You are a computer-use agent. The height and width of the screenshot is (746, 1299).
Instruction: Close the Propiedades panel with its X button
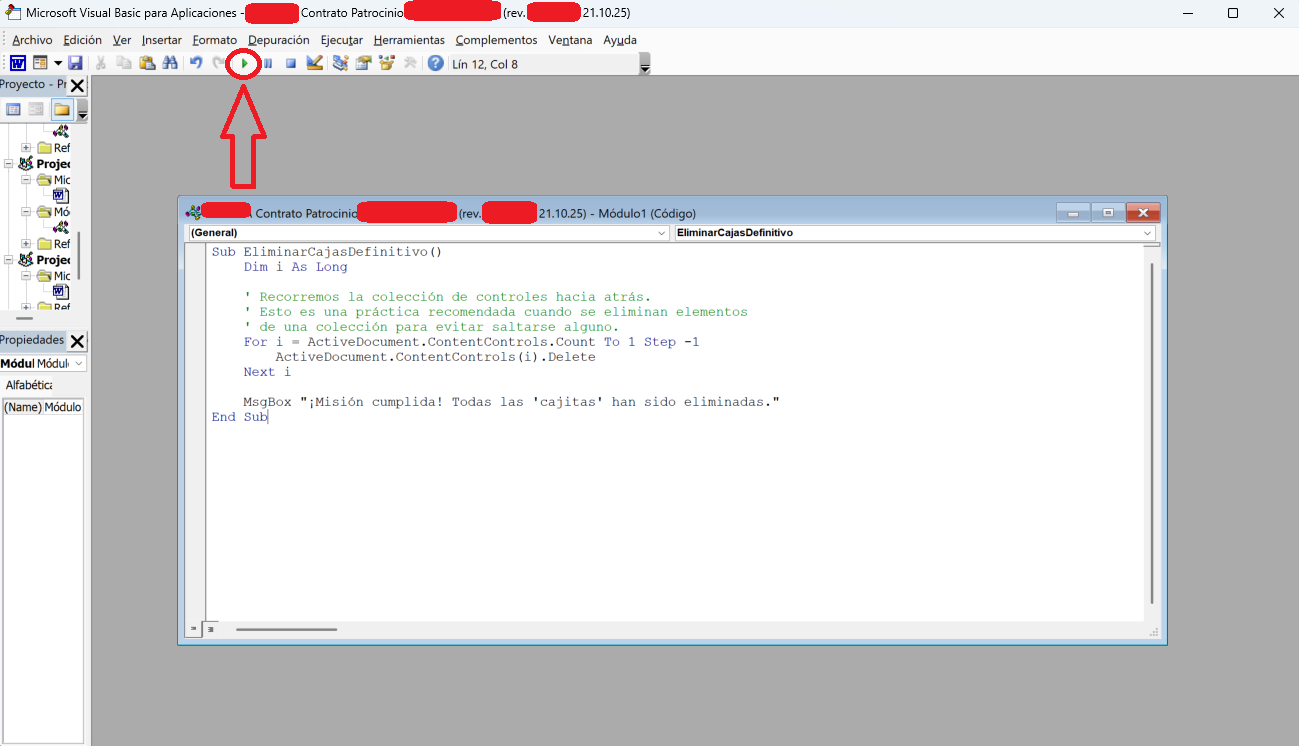[x=78, y=340]
